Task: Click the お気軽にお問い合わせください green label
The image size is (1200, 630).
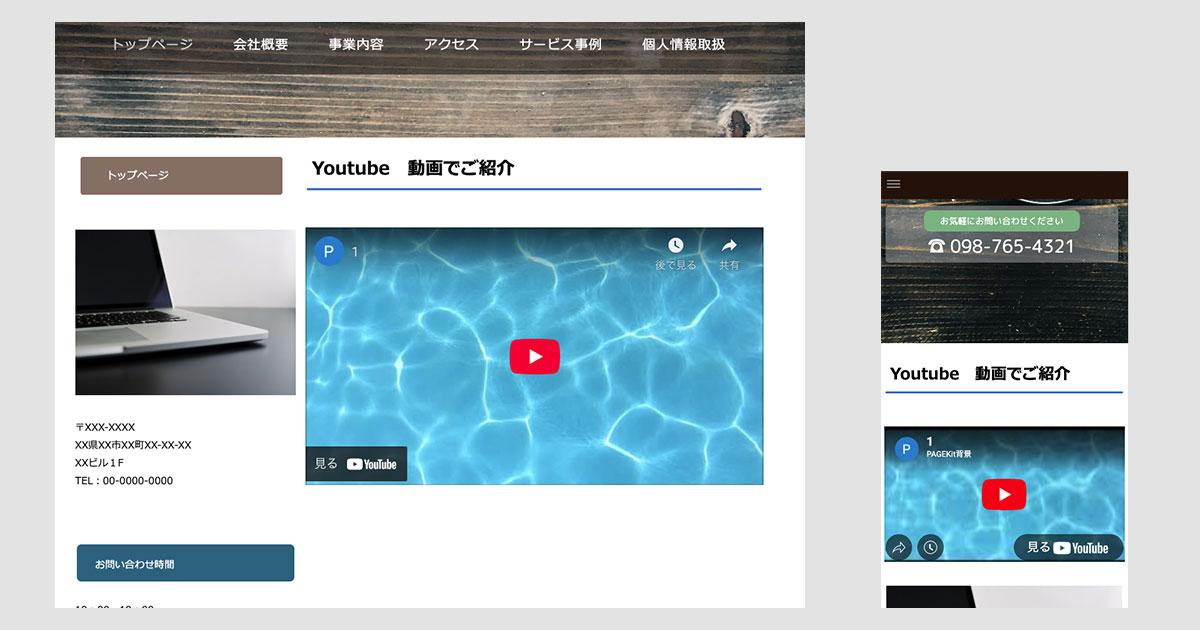Action: click(x=1001, y=221)
